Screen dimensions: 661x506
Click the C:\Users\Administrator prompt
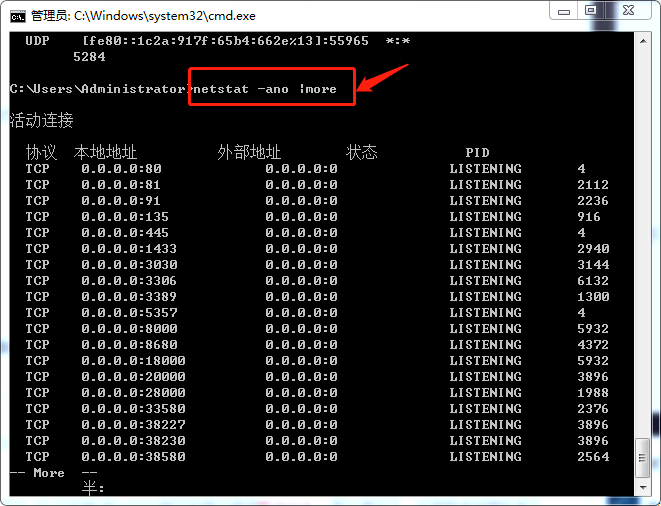[x=98, y=89]
